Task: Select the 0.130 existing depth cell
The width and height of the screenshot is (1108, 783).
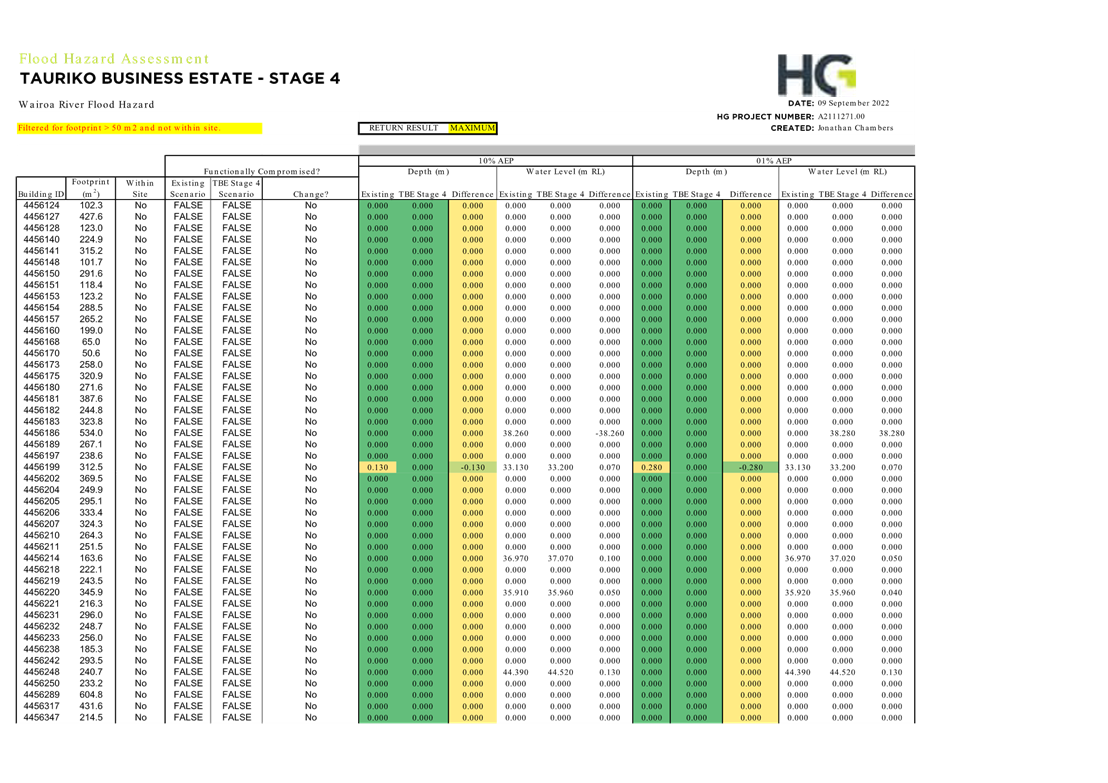Action: coord(378,467)
